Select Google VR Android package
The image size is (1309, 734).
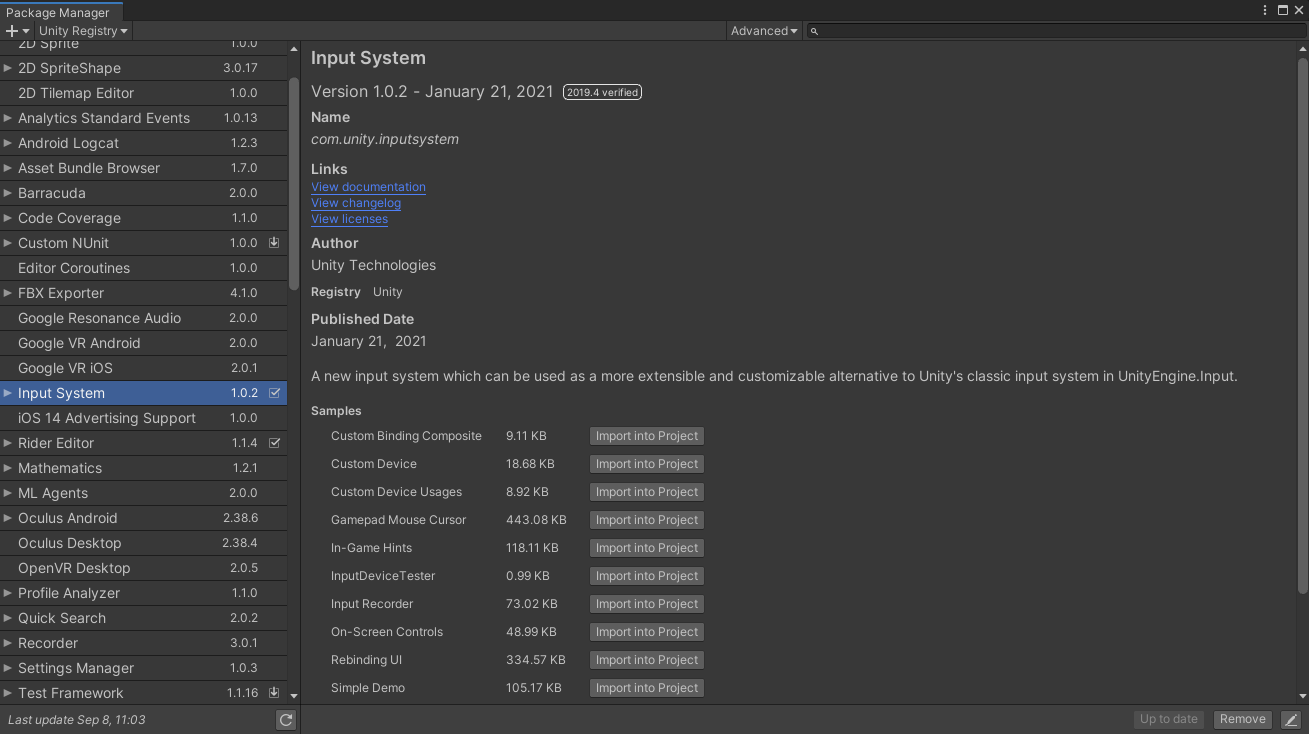pos(143,343)
